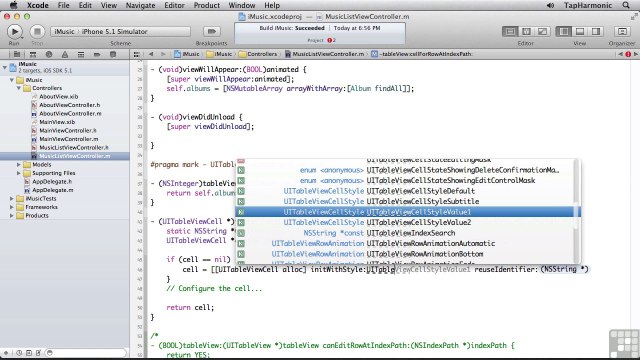Viewport: 640px width, 360px height.
Task: Open the Editor menu
Action: coord(174,5)
